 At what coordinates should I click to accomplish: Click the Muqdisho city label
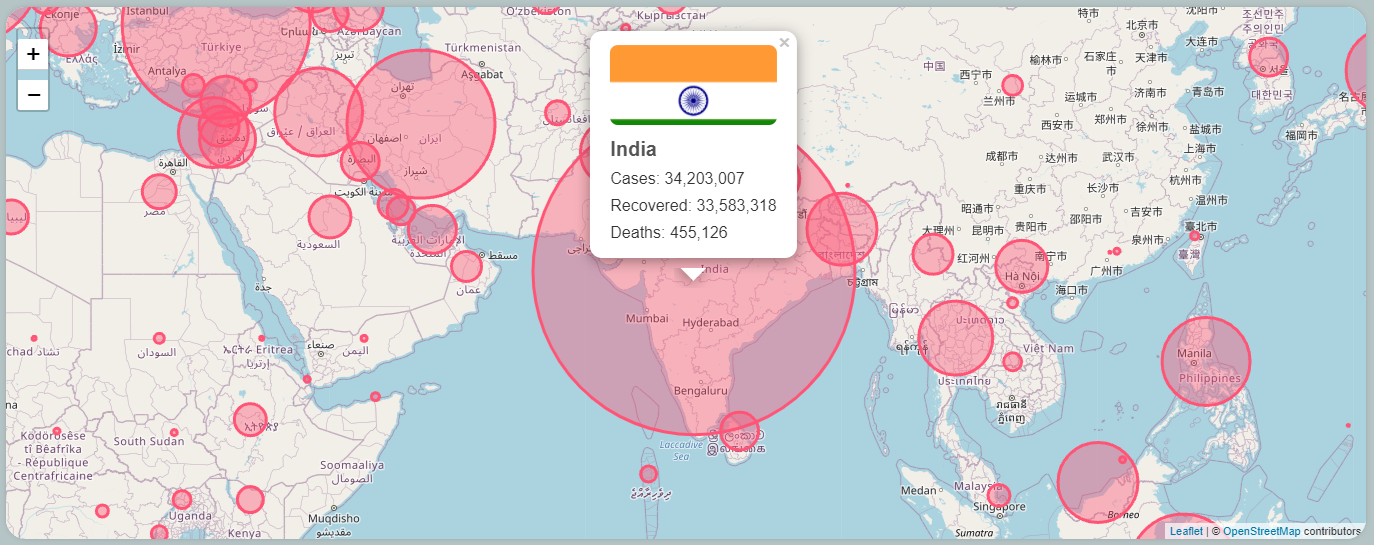click(x=334, y=518)
